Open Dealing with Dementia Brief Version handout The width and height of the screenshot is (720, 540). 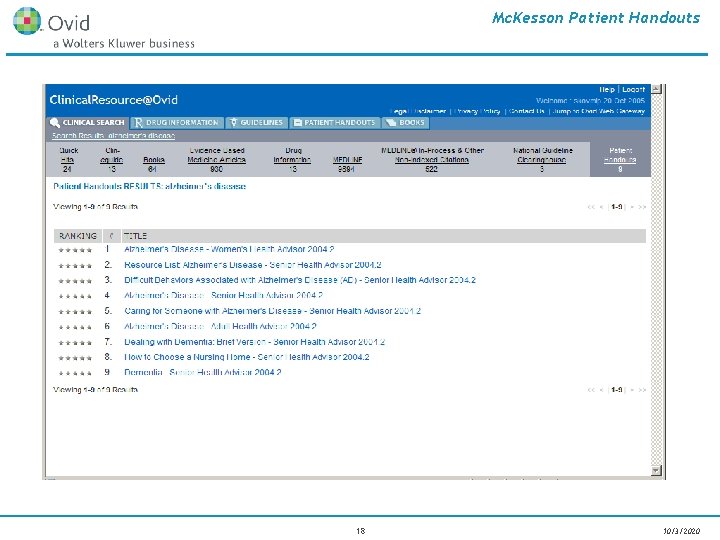click(x=254, y=342)
